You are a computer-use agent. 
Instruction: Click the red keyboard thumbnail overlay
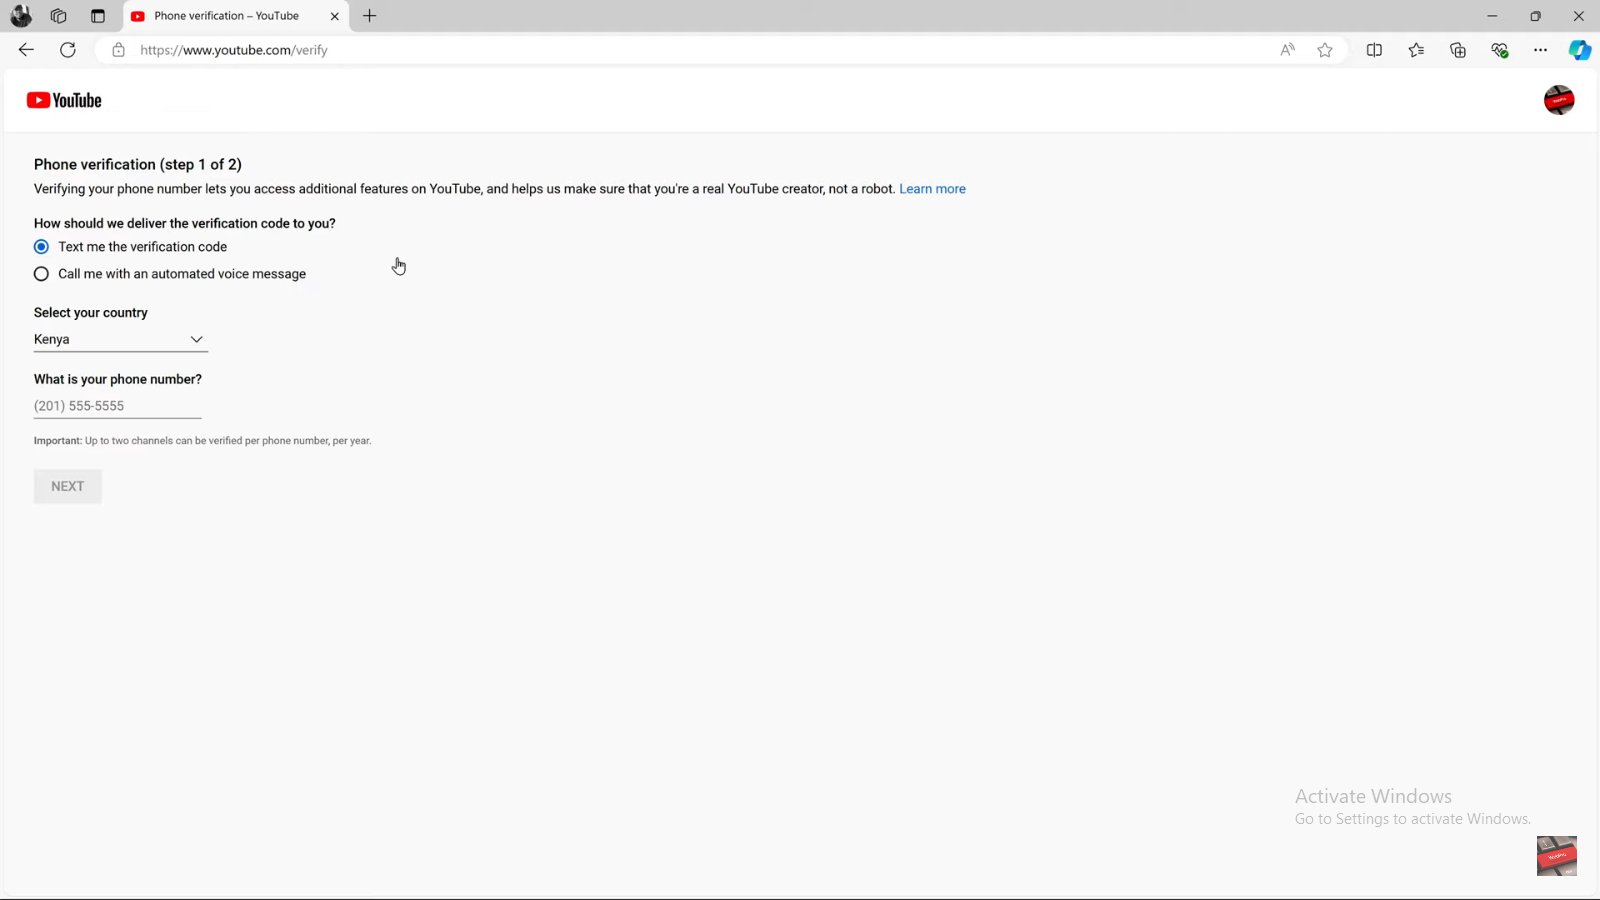(1556, 856)
